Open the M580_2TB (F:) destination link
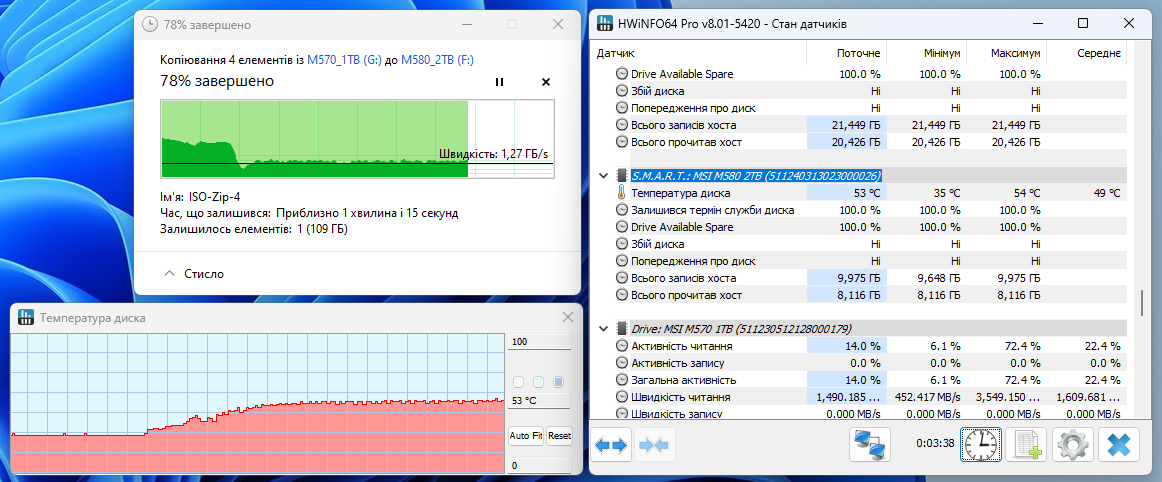Image resolution: width=1162 pixels, height=482 pixels. point(439,61)
